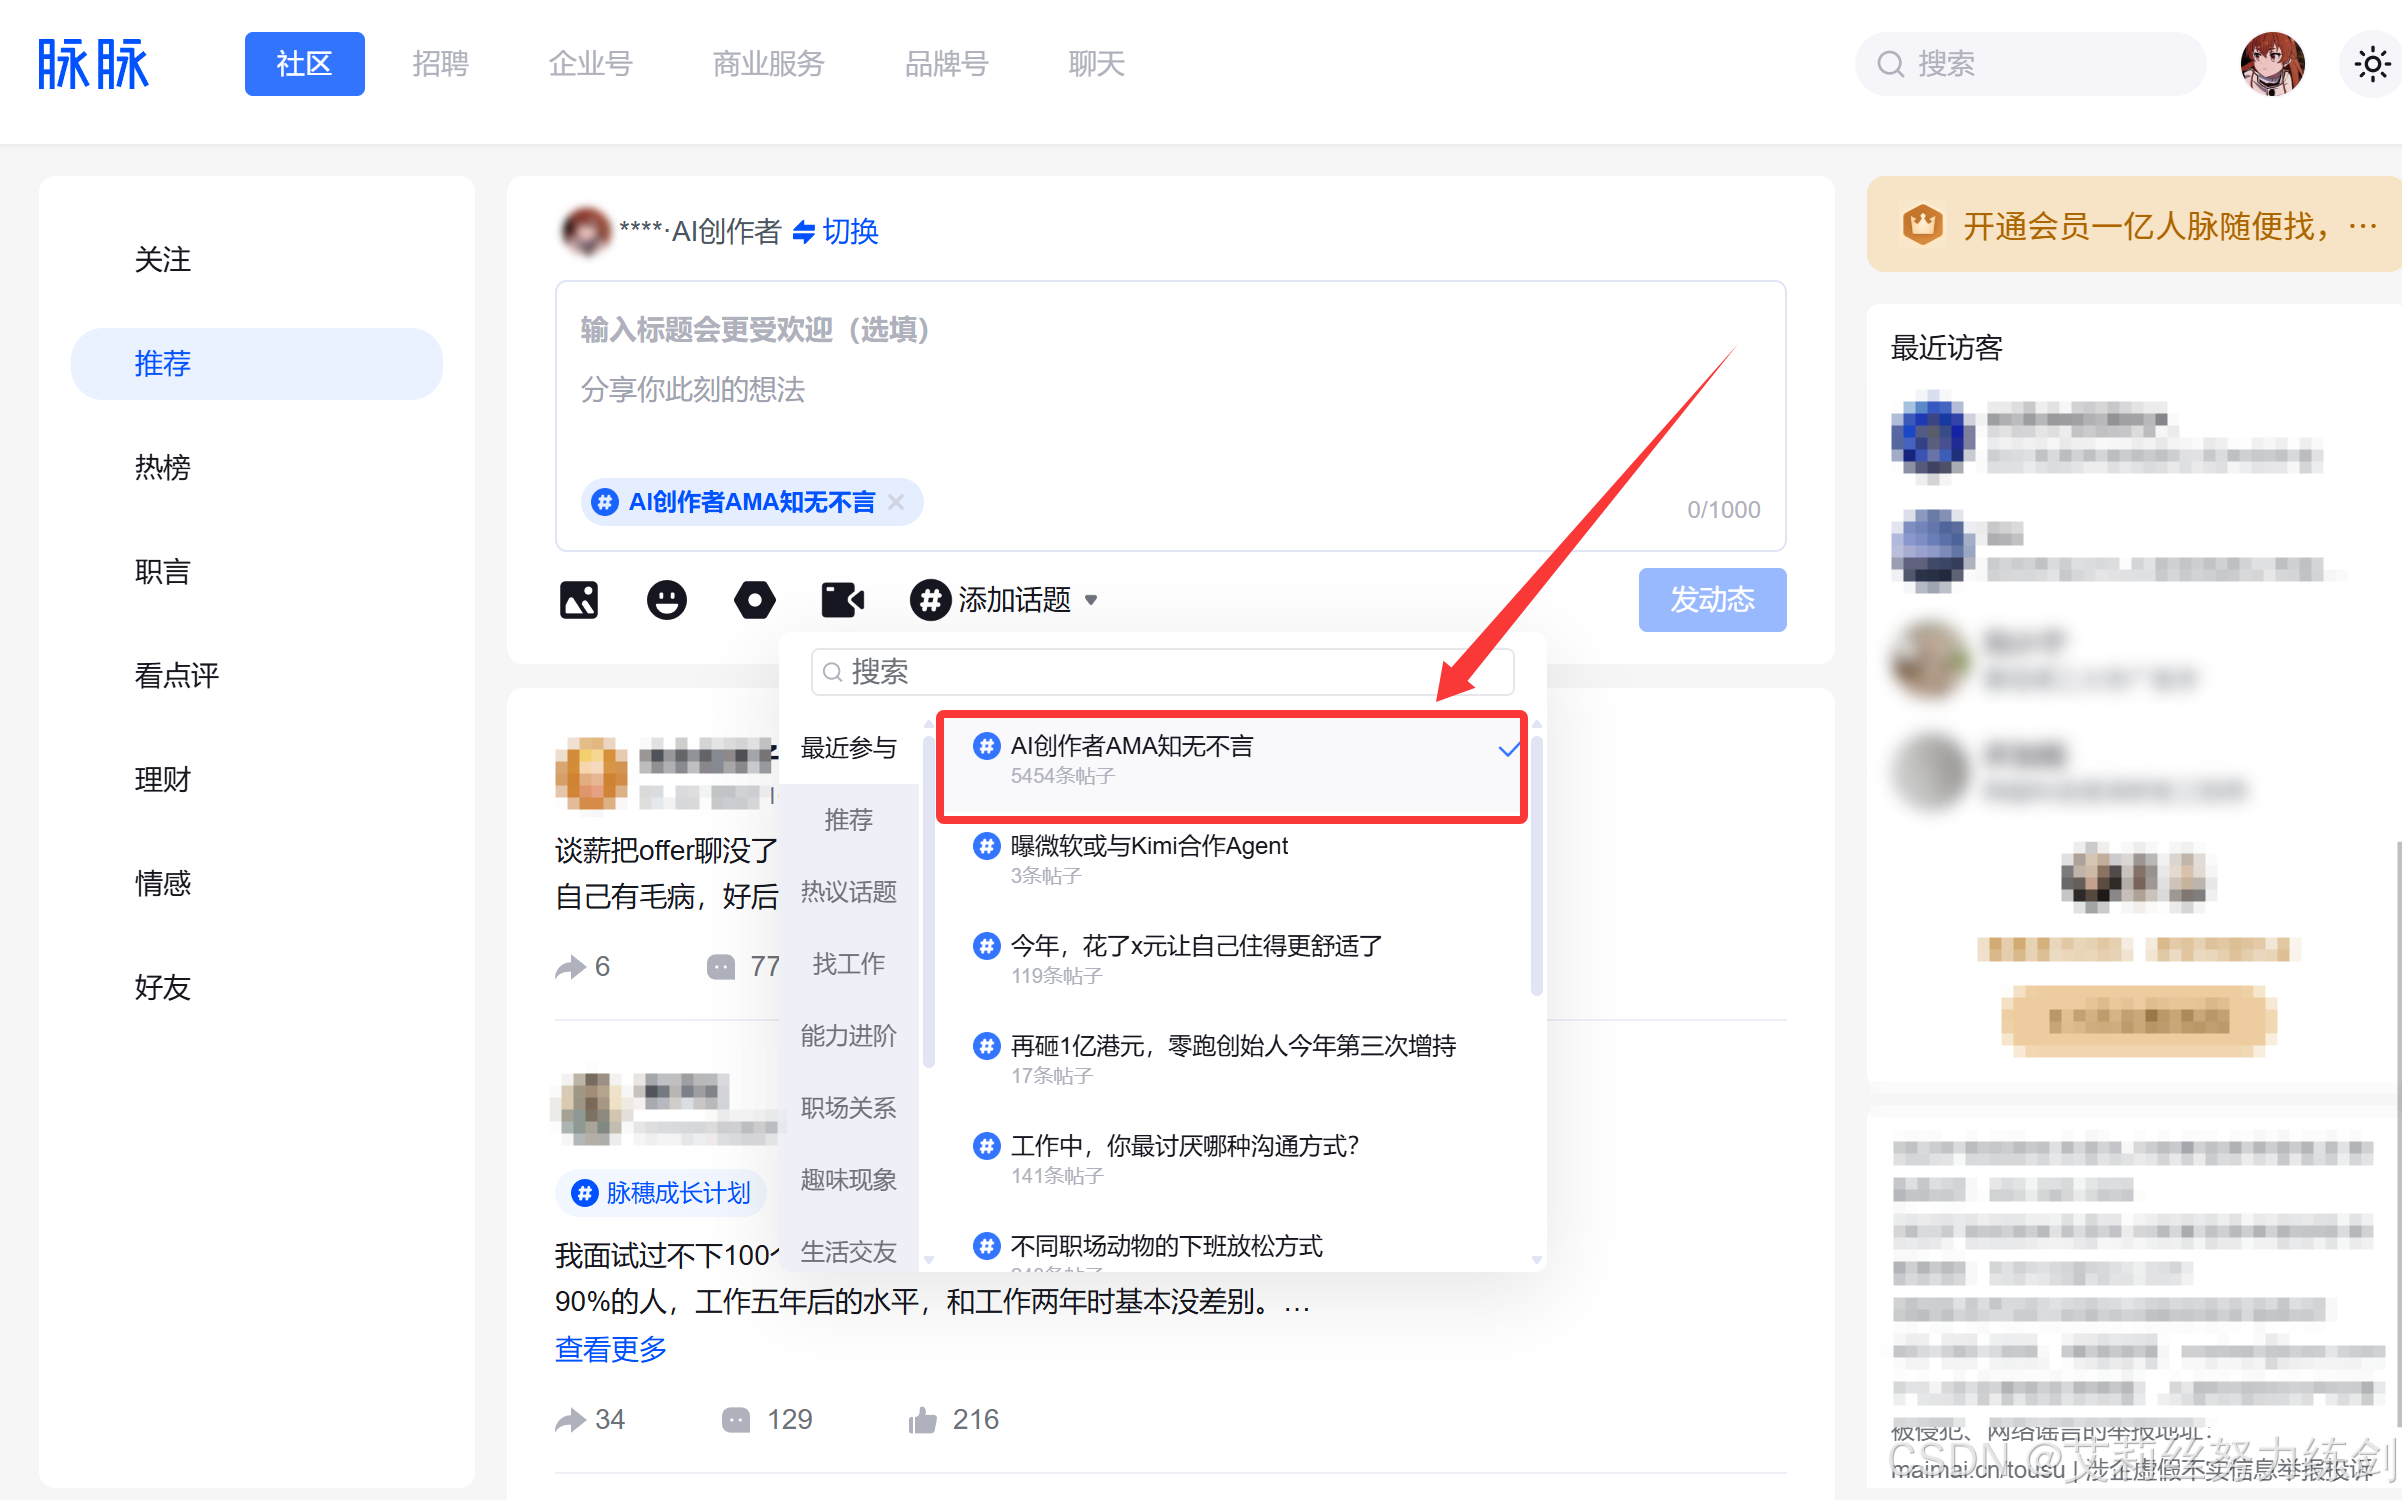Click the search magnifier icon in top bar
Image resolution: width=2402 pixels, height=1500 pixels.
point(1889,63)
